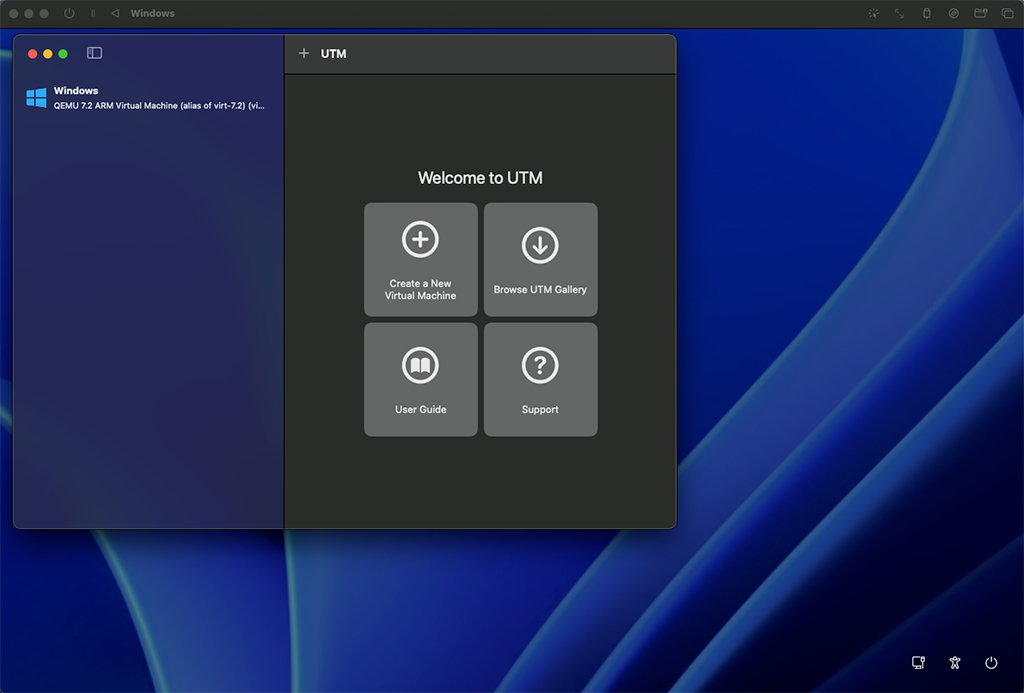Select the network icon on the Windows setup screen

(917, 662)
